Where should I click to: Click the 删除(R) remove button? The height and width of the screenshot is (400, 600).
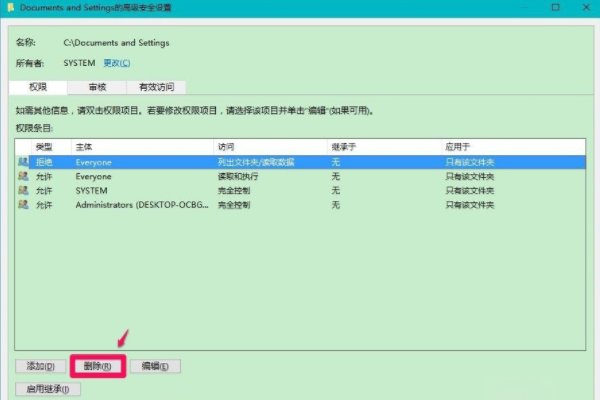click(98, 366)
